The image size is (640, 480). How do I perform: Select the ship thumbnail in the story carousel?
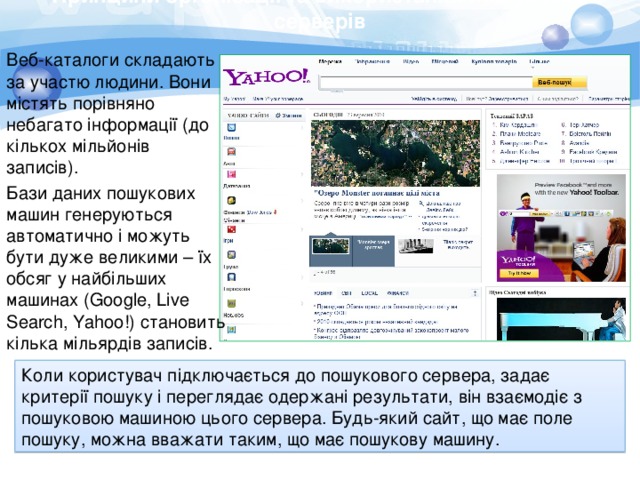coord(416,246)
